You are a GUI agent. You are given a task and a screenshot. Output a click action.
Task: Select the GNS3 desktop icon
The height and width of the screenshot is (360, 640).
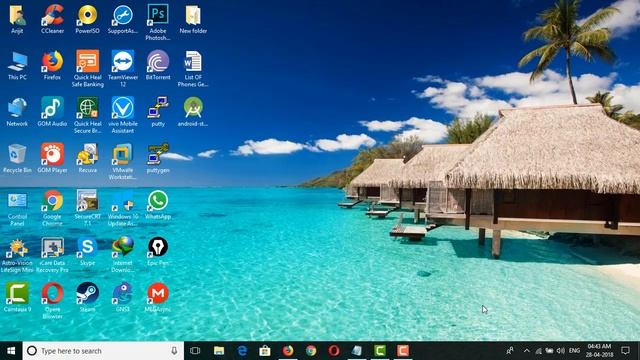123,298
